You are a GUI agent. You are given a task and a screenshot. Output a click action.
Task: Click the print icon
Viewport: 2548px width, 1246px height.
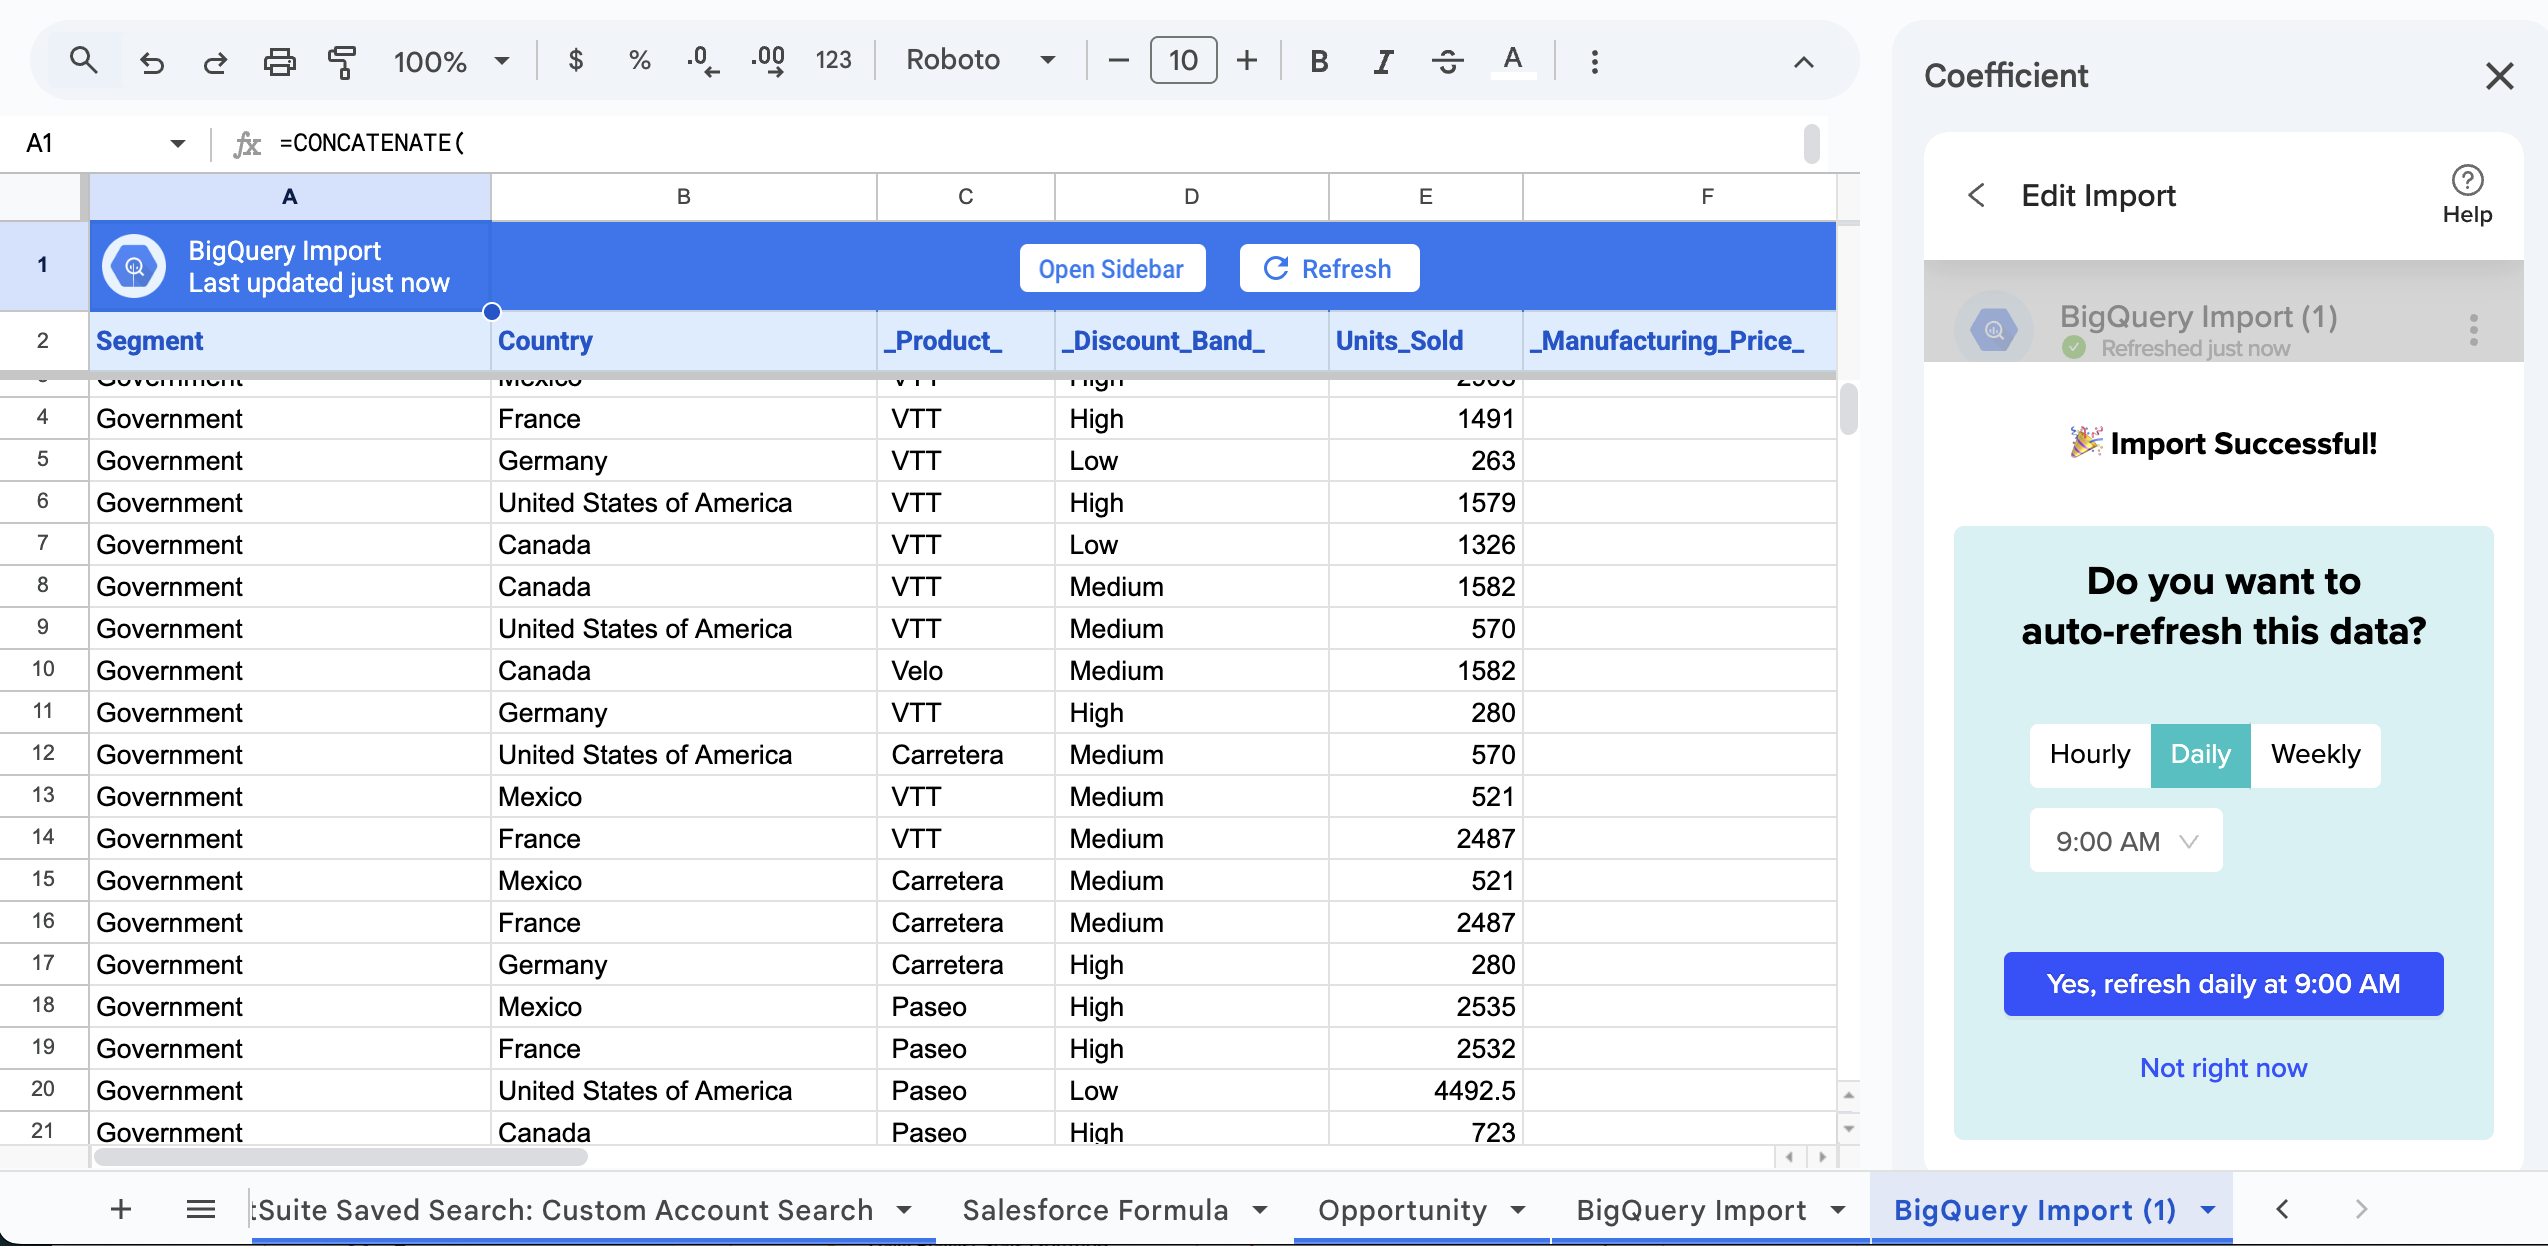[279, 62]
